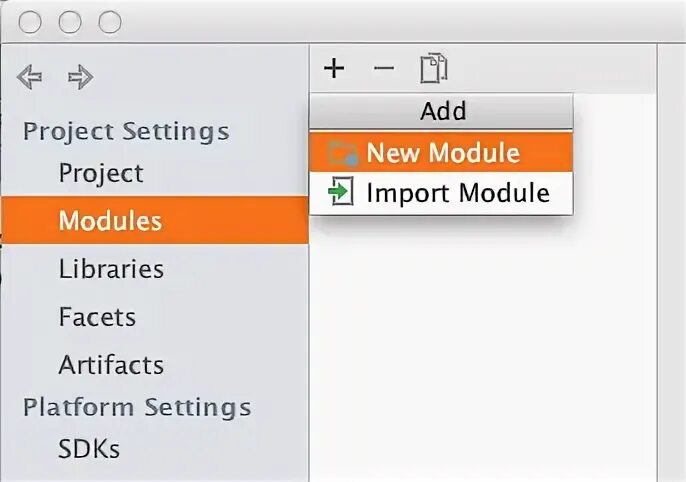This screenshot has height=482, width=686.
Task: Click the Platform Settings section heading
Action: (137, 407)
